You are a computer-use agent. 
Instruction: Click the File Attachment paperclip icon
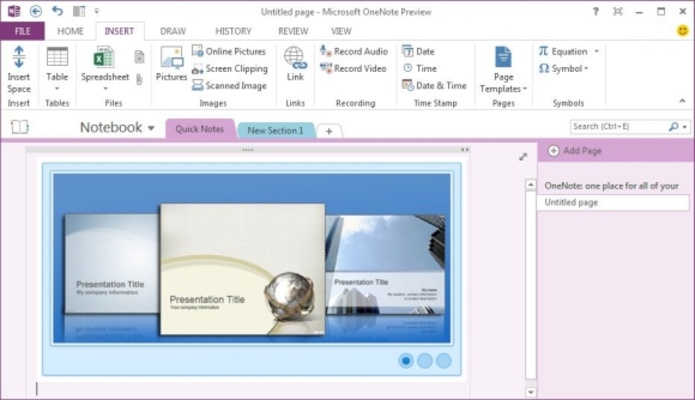click(139, 80)
